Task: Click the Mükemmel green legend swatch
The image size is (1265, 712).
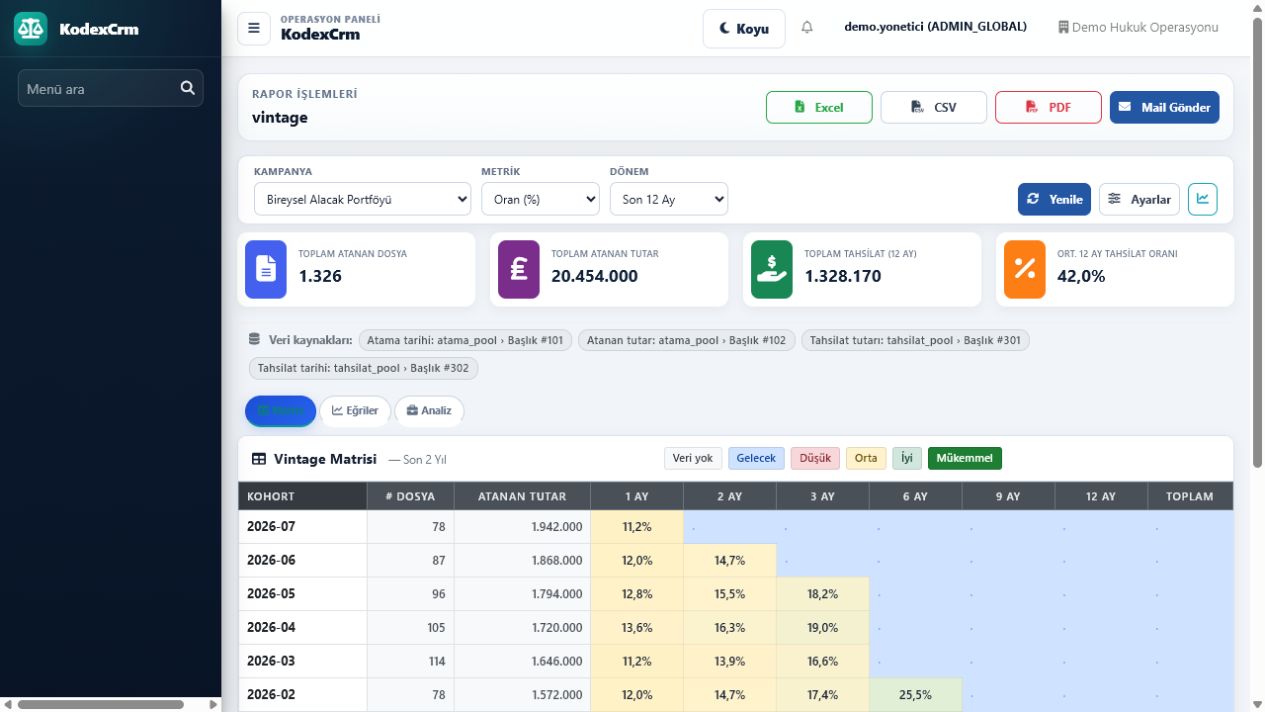Action: [965, 458]
